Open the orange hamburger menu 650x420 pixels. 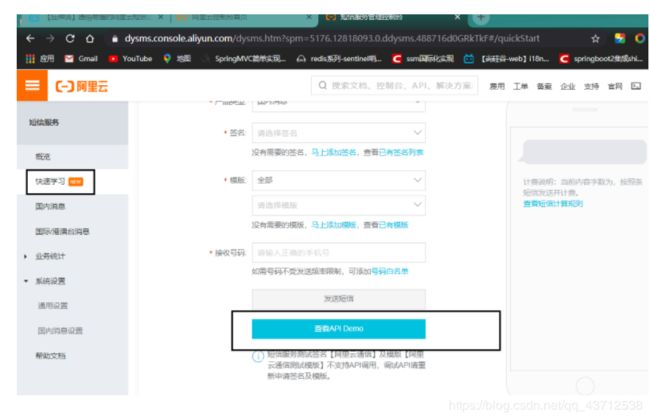(x=32, y=85)
